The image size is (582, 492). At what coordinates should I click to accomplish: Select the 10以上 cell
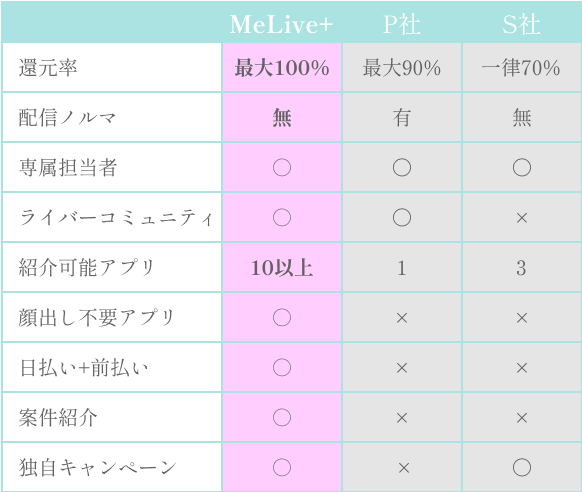[x=282, y=268]
